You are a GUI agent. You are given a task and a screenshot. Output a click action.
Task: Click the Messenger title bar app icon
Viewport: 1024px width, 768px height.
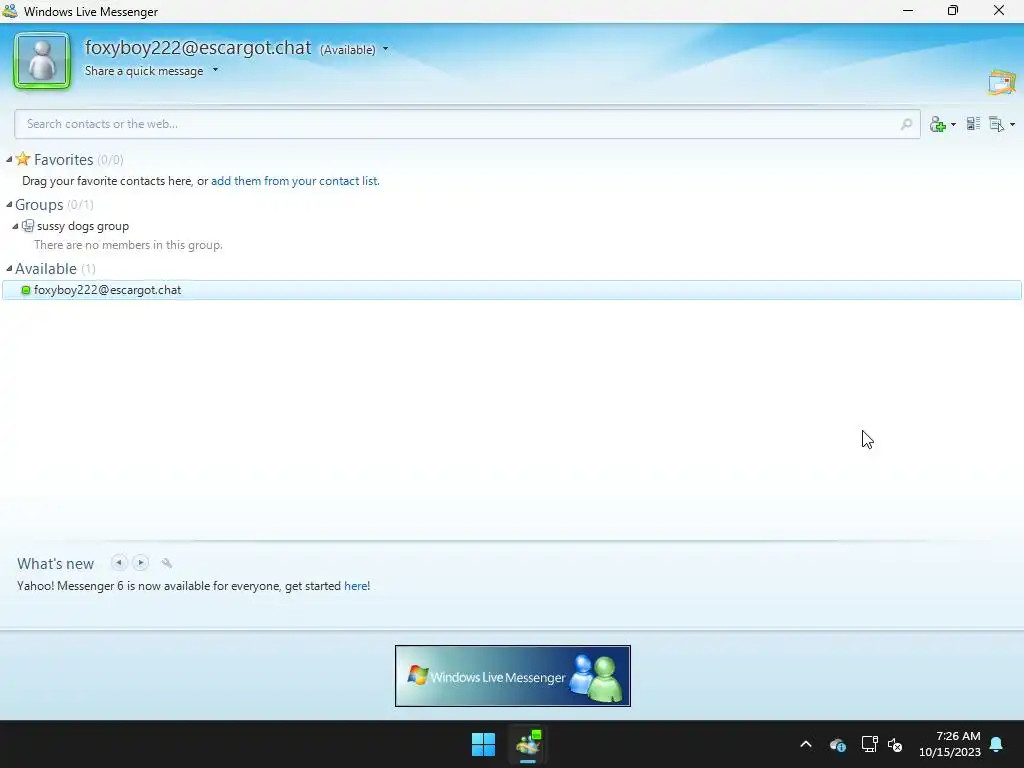[10, 11]
